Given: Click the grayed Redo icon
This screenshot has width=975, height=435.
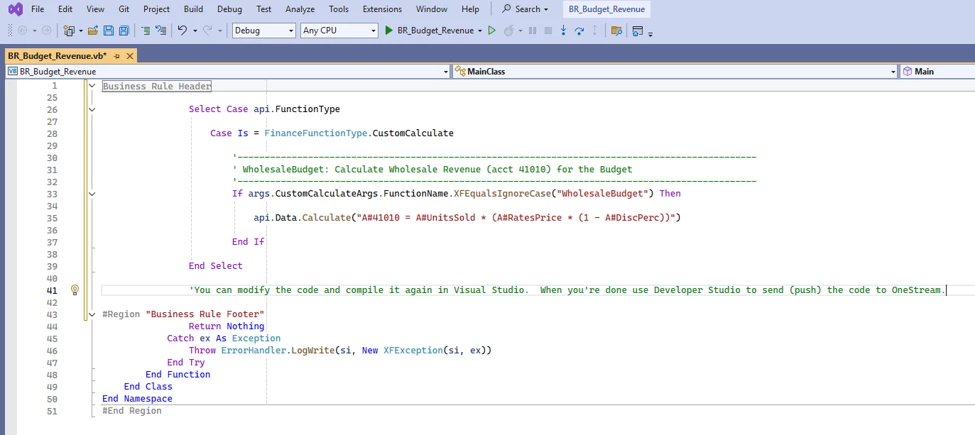Looking at the screenshot, I should (x=208, y=30).
